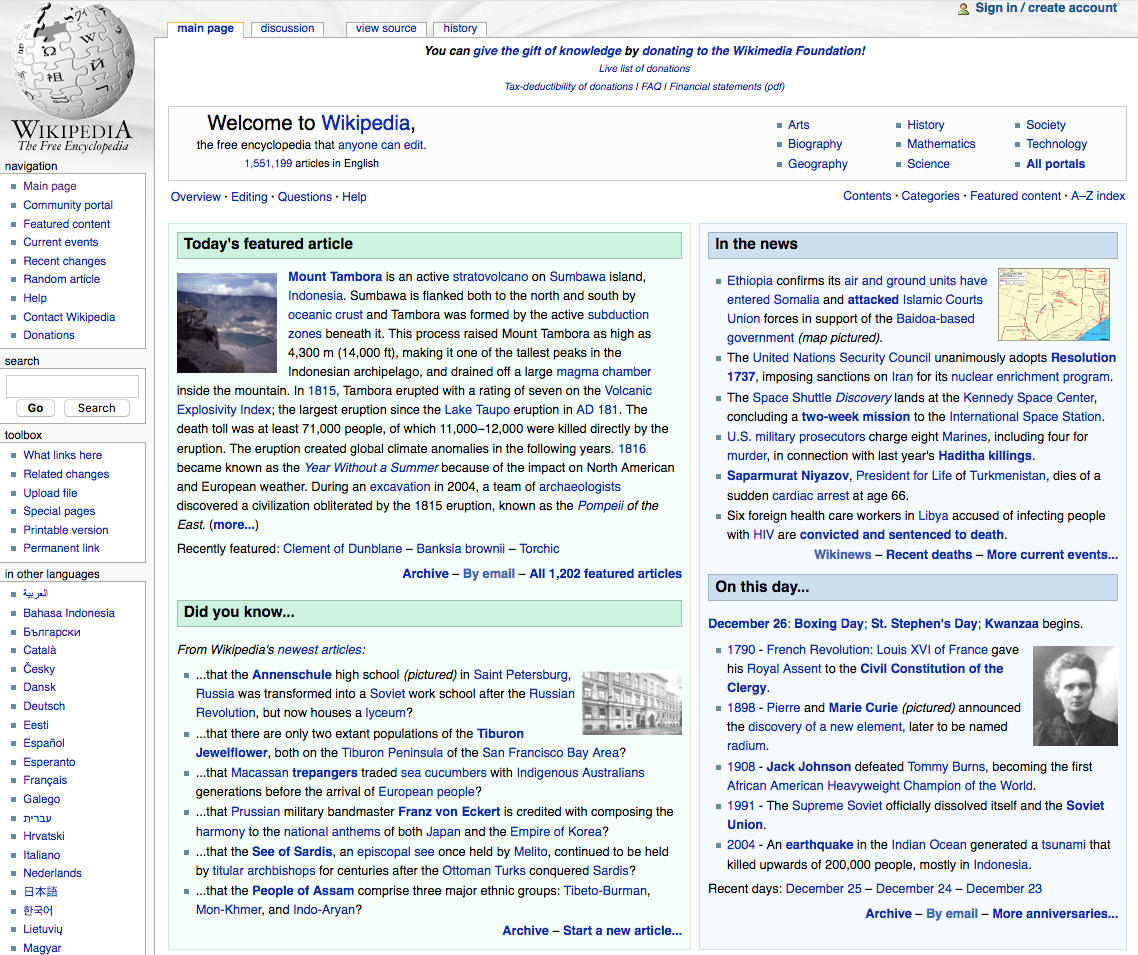The width and height of the screenshot is (1138, 955).
Task: Click the user icon beside Sign in
Action: pos(963,9)
